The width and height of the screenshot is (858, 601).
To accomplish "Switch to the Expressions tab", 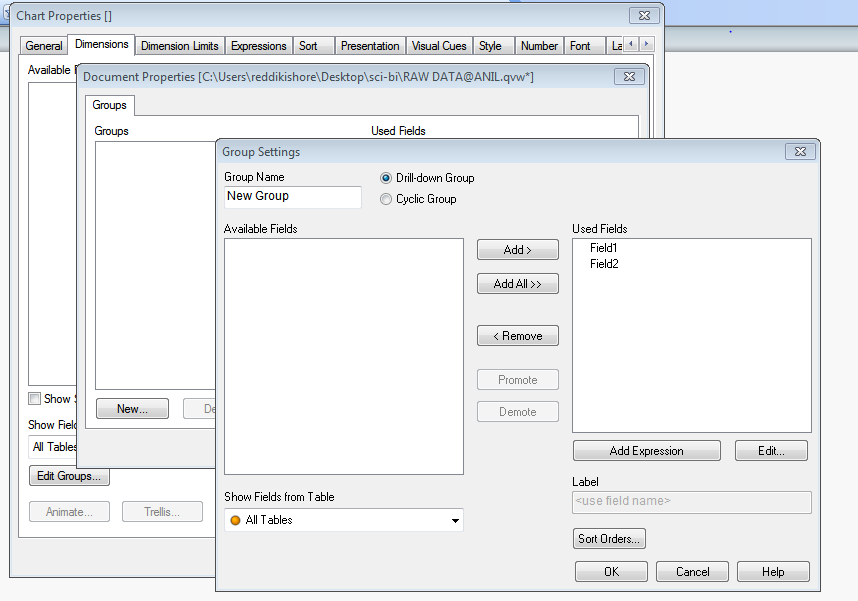I will pyautogui.click(x=258, y=46).
